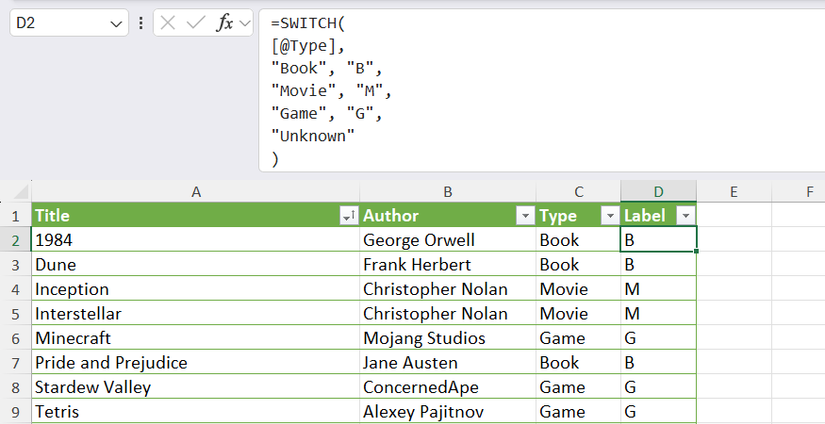Image resolution: width=825 pixels, height=424 pixels.
Task: Cancel formula entry with the X icon
Action: 167,23
